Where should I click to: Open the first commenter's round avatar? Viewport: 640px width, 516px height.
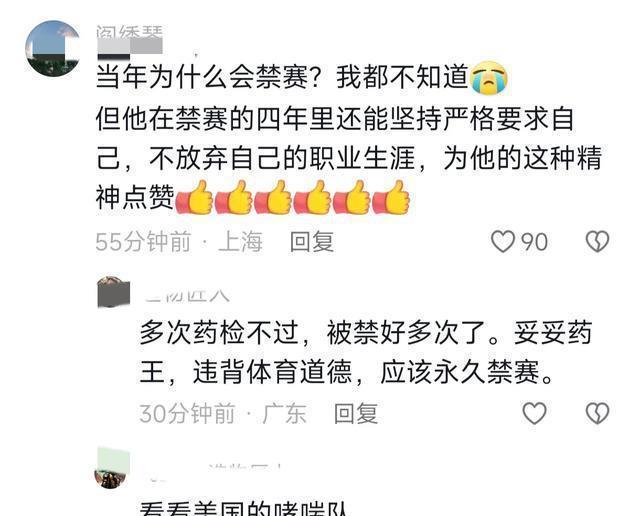coord(52,48)
